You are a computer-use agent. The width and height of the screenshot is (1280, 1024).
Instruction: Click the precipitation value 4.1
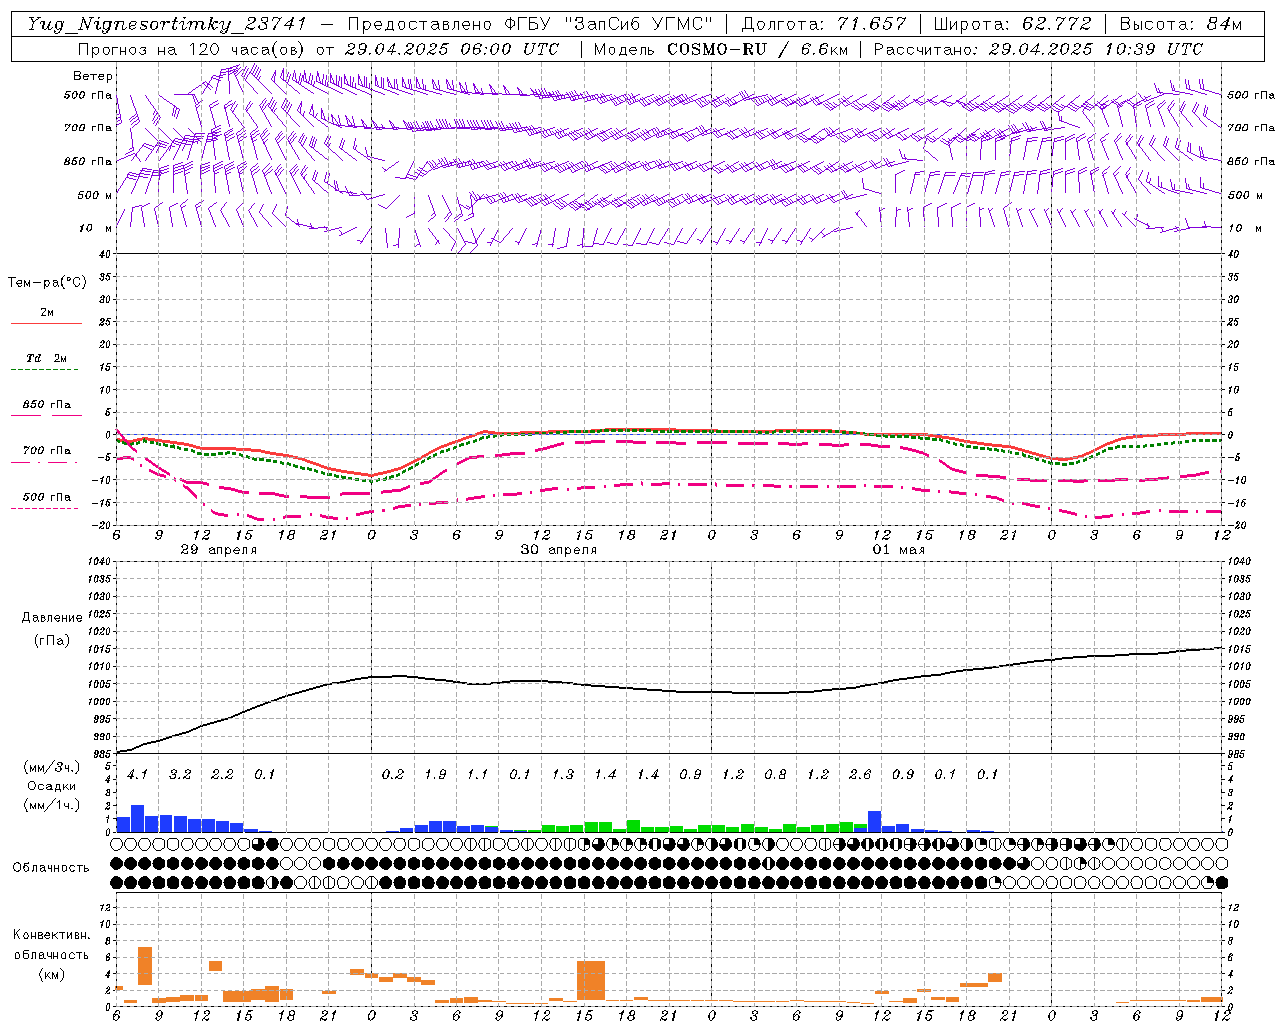pyautogui.click(x=137, y=774)
